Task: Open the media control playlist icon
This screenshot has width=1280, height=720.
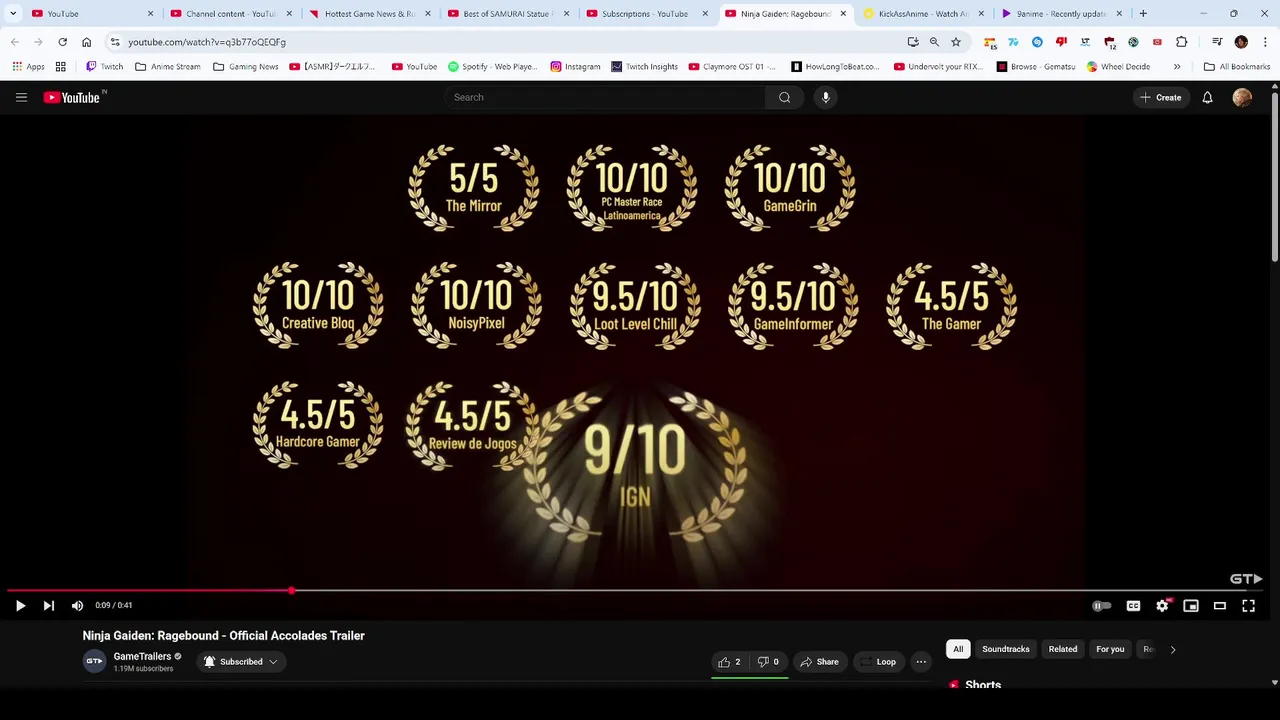Action: [1216, 42]
